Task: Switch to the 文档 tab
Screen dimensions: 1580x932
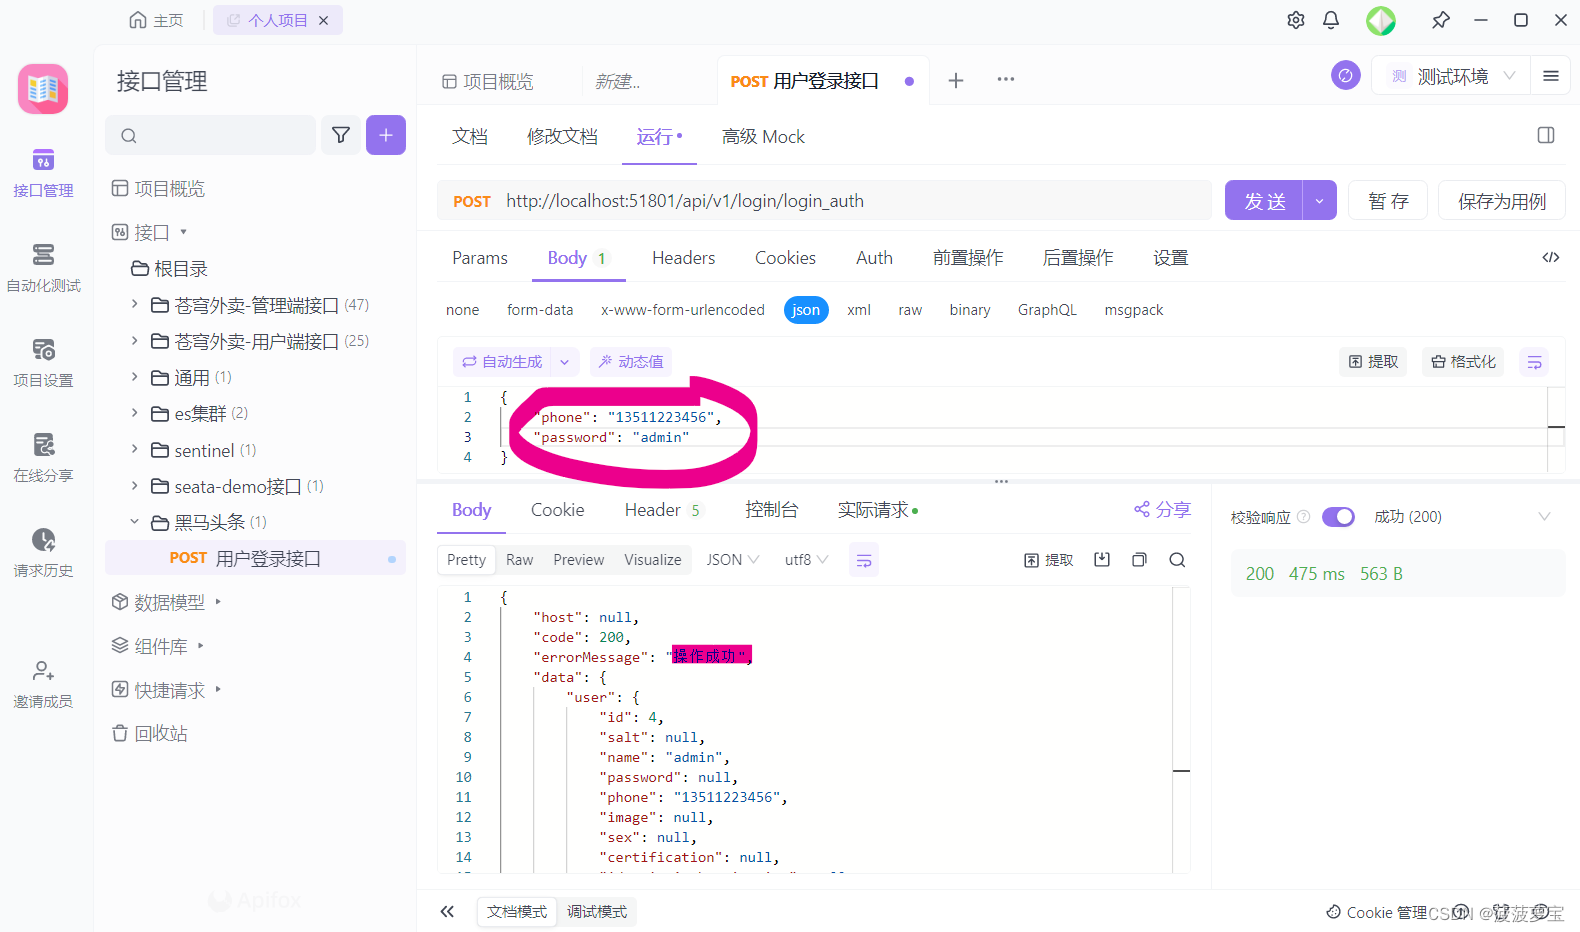Action: tap(470, 136)
